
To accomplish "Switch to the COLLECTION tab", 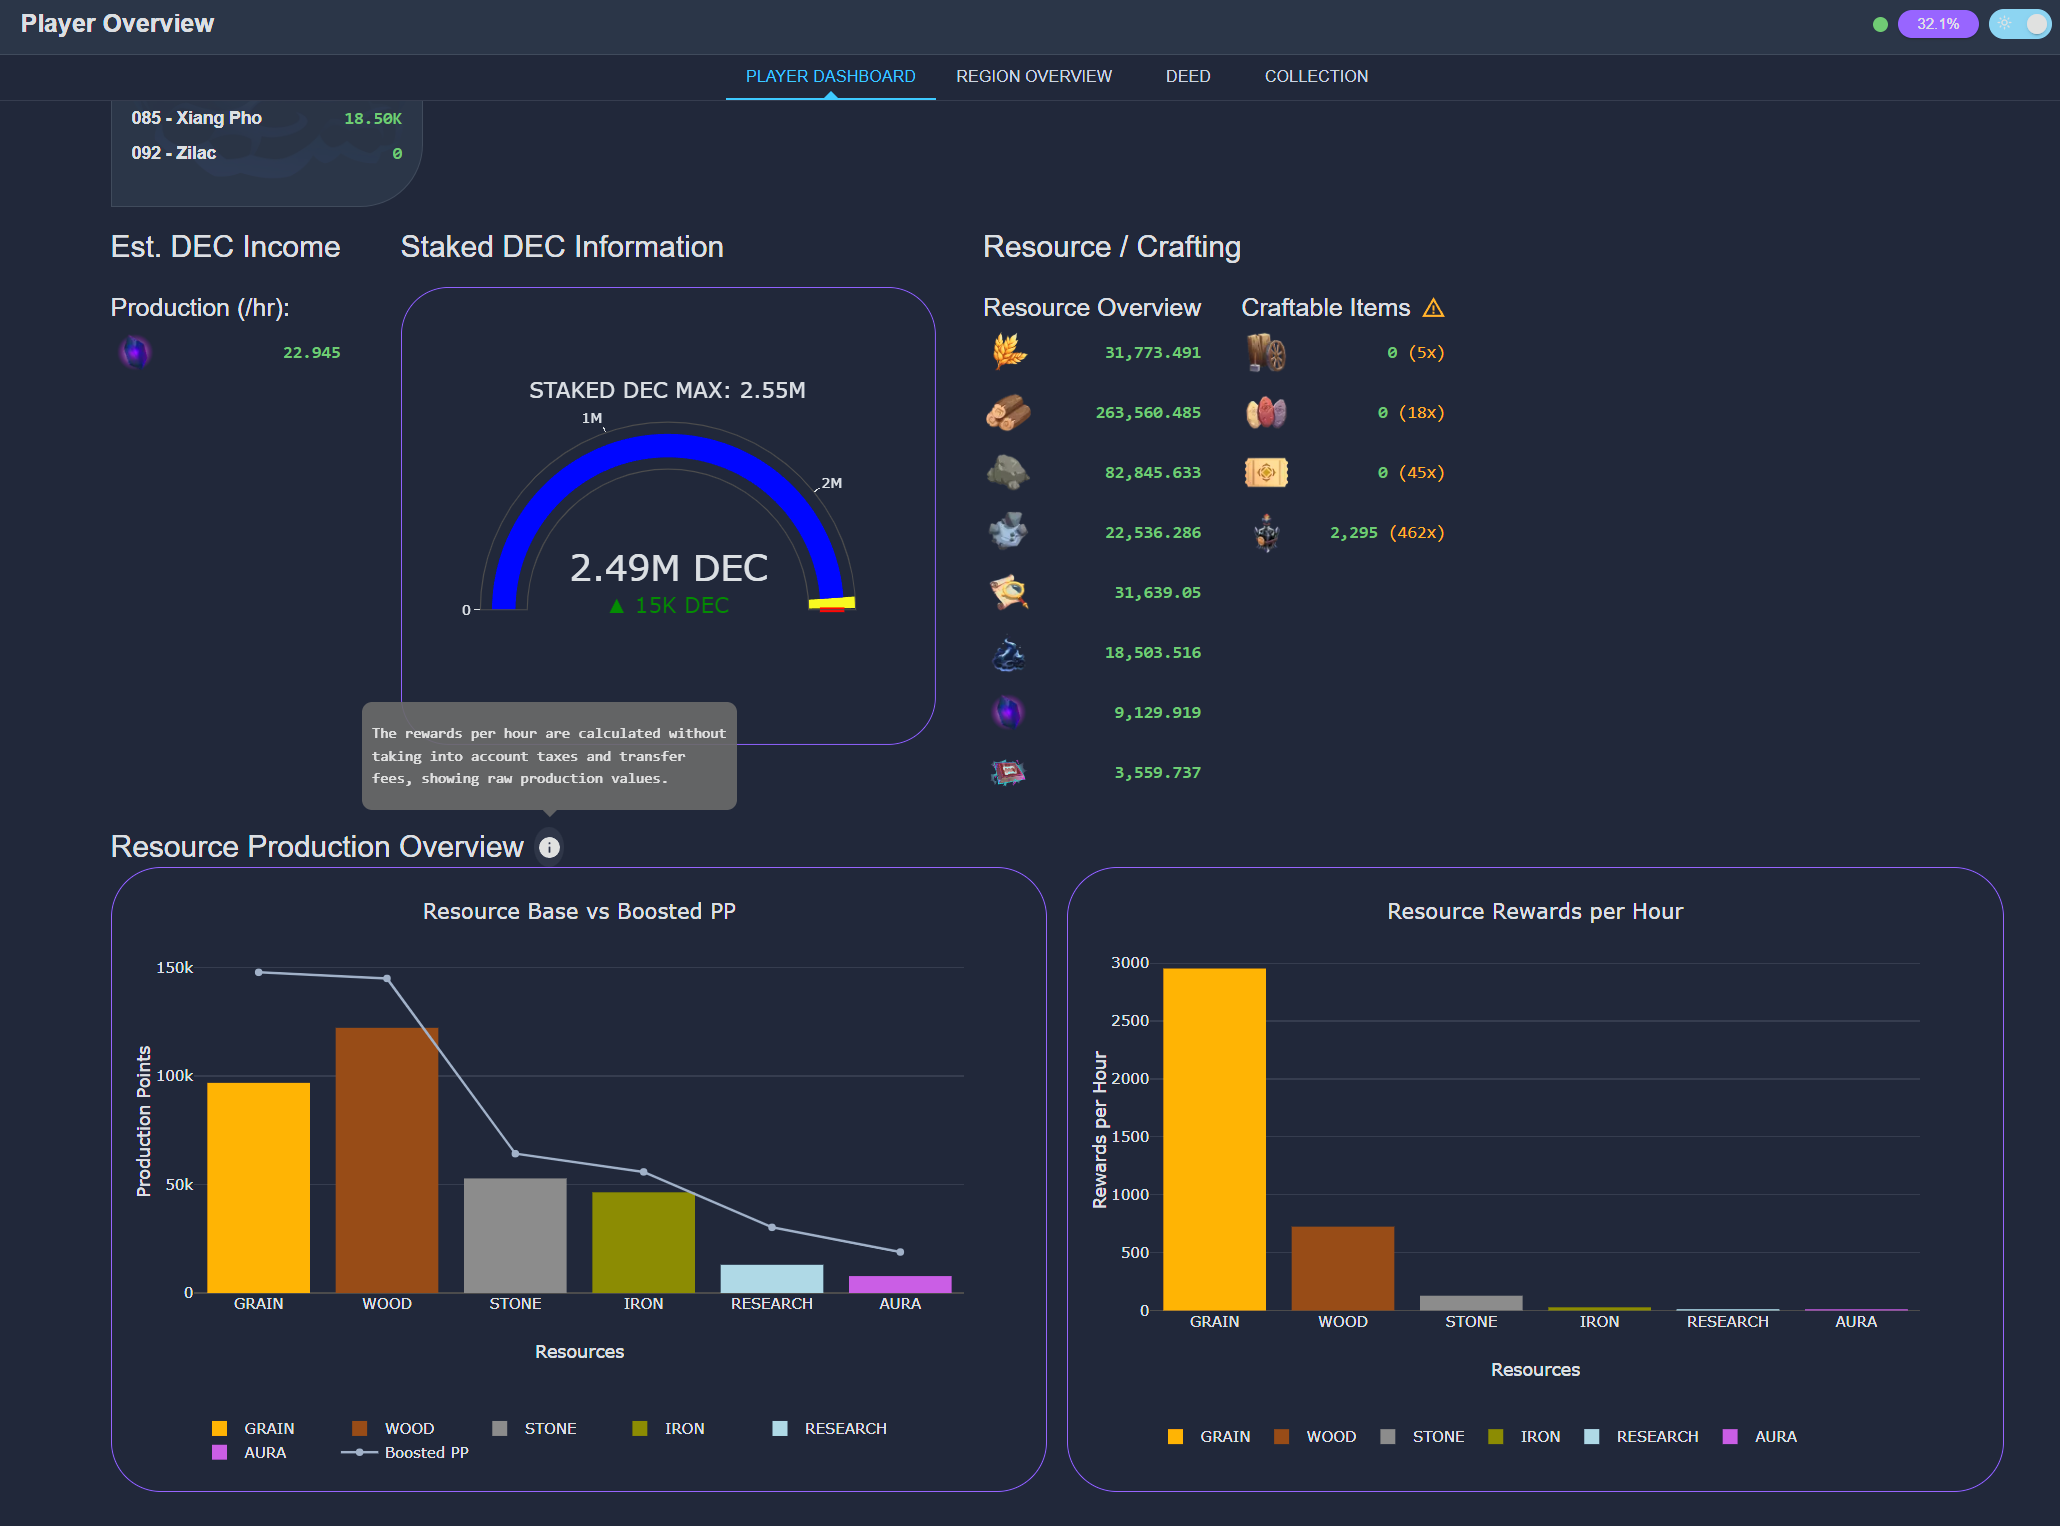I will pyautogui.click(x=1315, y=76).
